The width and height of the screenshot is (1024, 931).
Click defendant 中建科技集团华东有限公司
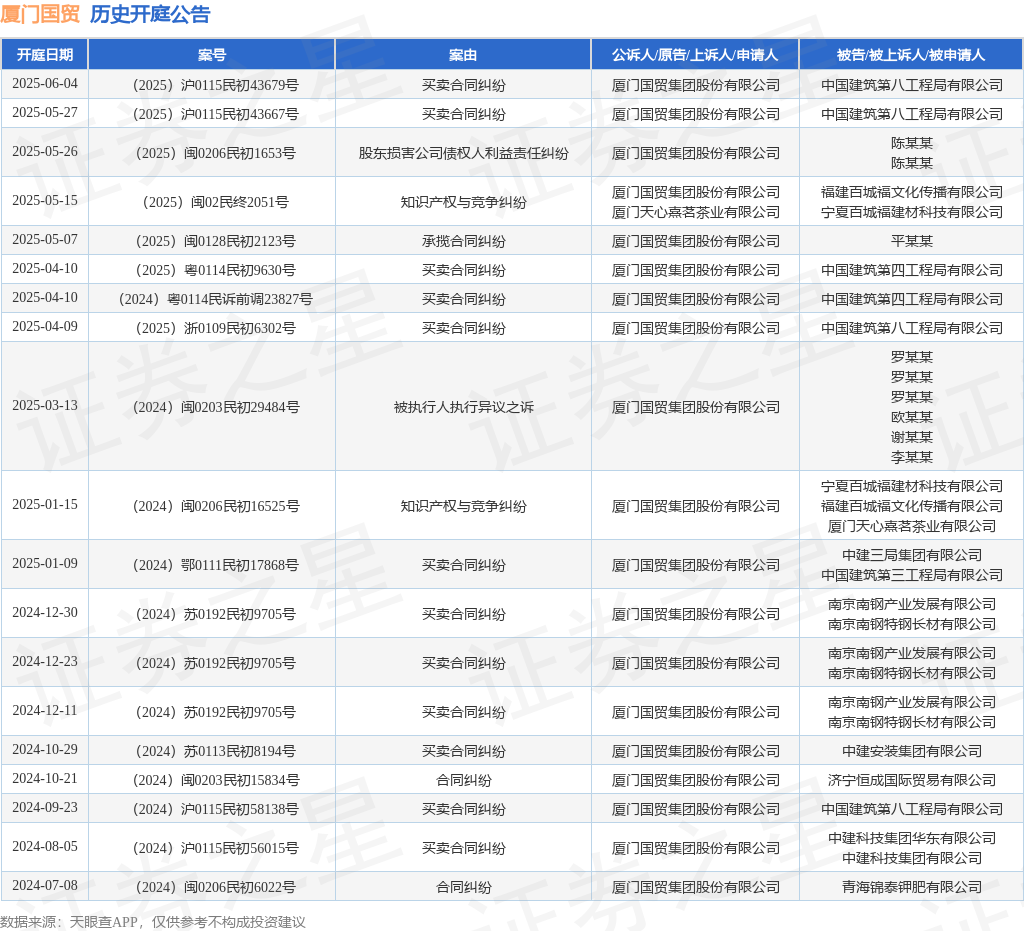point(911,838)
